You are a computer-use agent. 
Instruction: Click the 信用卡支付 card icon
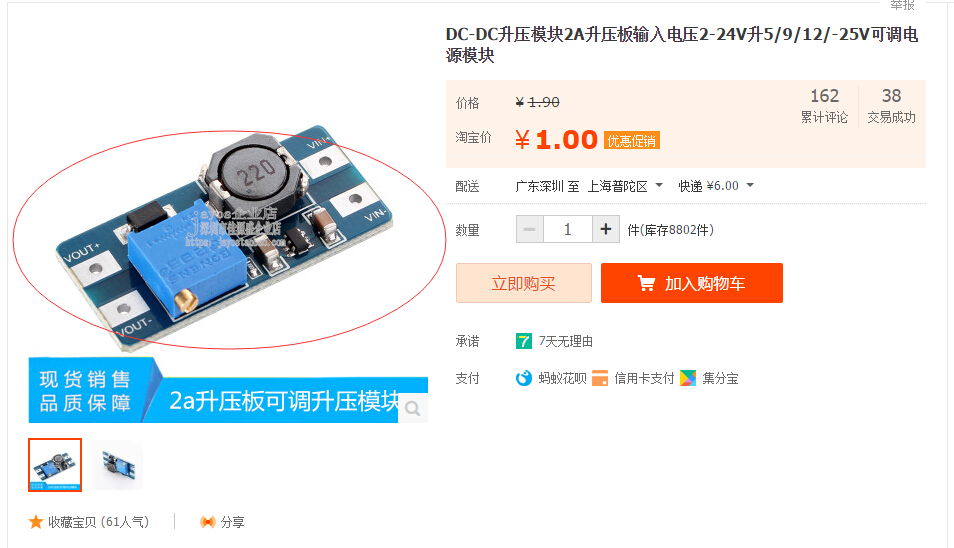point(600,378)
